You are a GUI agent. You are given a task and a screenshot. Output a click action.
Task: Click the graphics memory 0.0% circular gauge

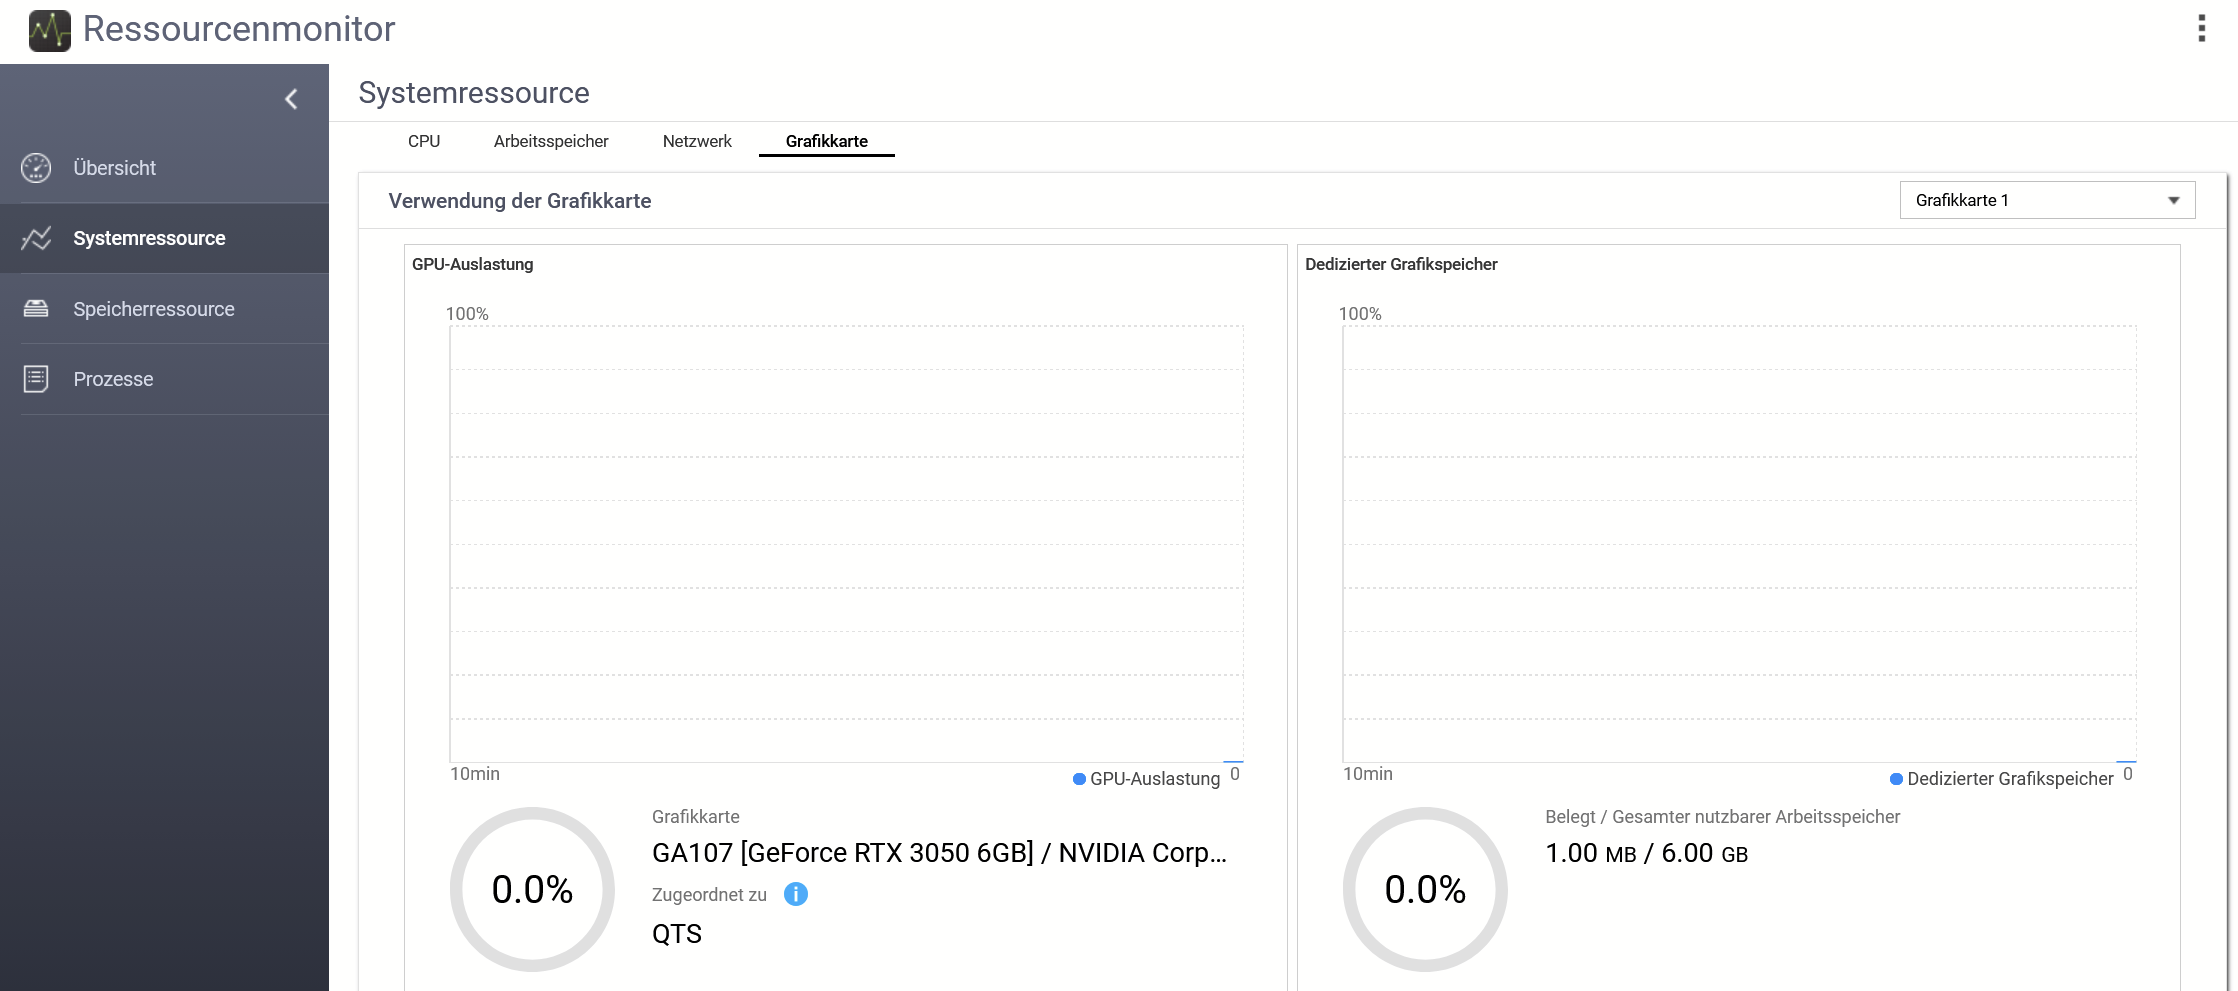(x=1425, y=889)
